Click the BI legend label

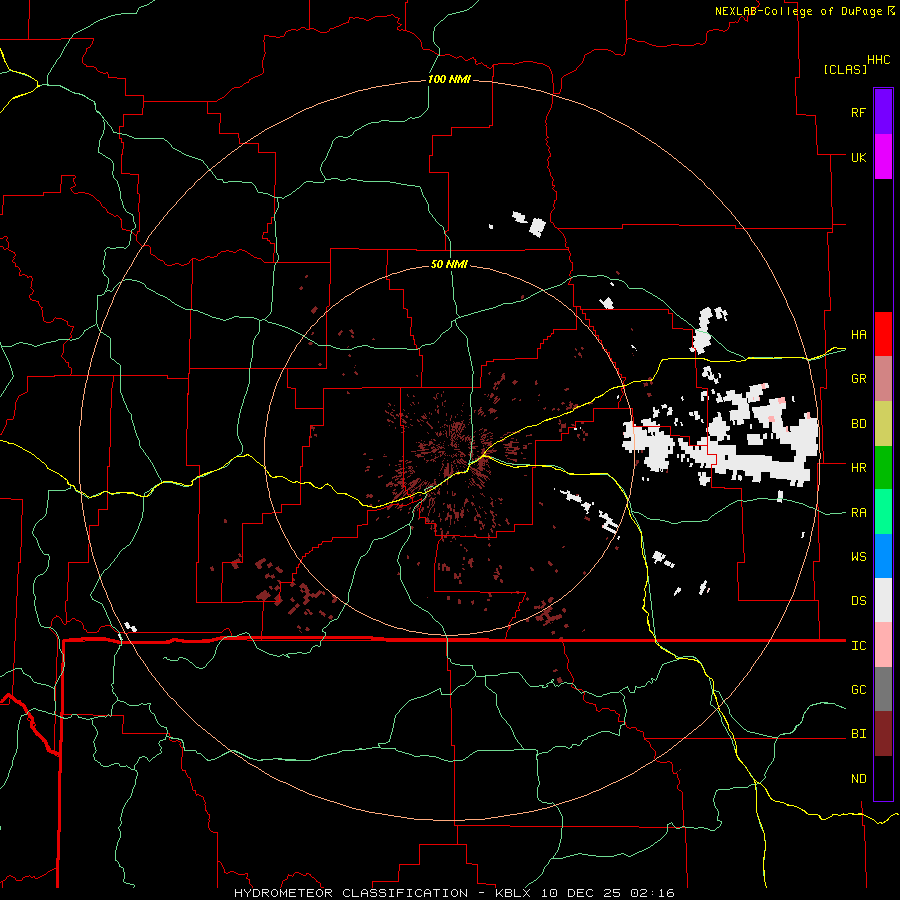pyautogui.click(x=858, y=734)
